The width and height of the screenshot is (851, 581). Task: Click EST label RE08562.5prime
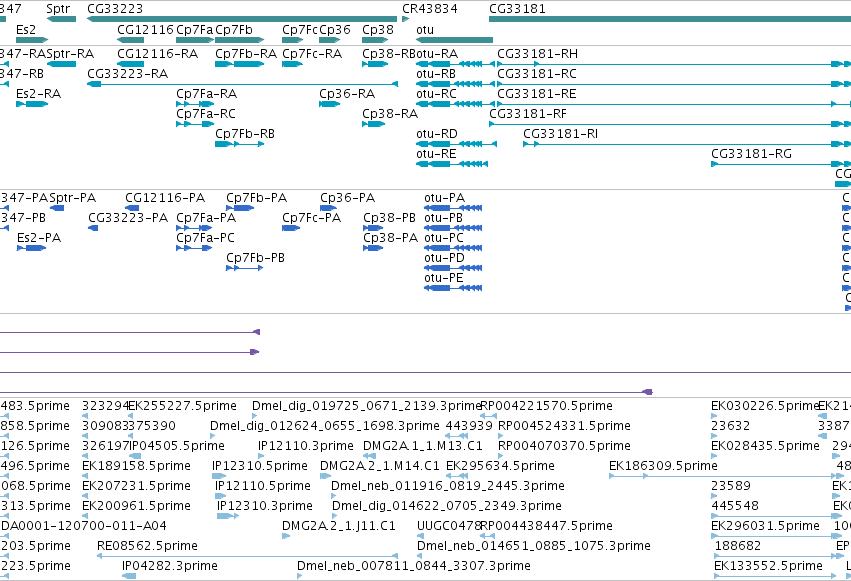tap(148, 546)
